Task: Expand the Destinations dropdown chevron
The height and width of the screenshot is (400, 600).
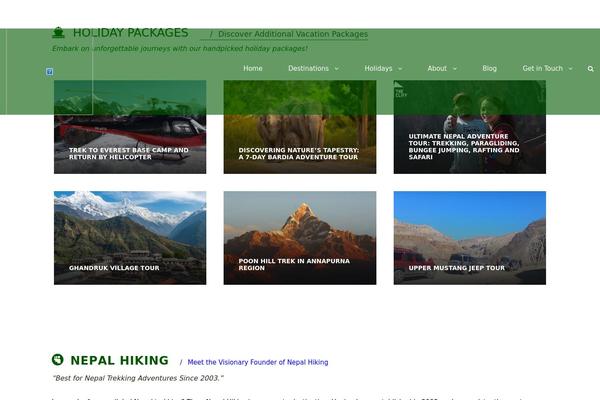Action: [336, 69]
